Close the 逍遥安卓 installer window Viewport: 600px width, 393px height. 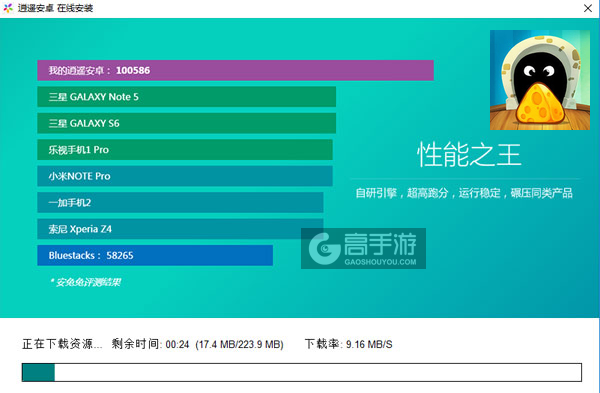click(588, 8)
